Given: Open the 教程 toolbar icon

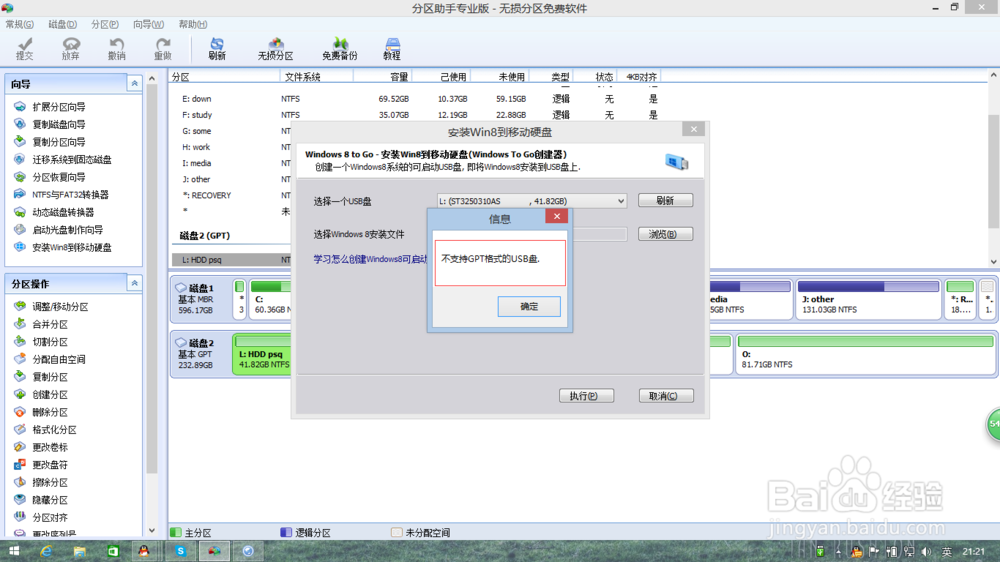Looking at the screenshot, I should (x=392, y=48).
